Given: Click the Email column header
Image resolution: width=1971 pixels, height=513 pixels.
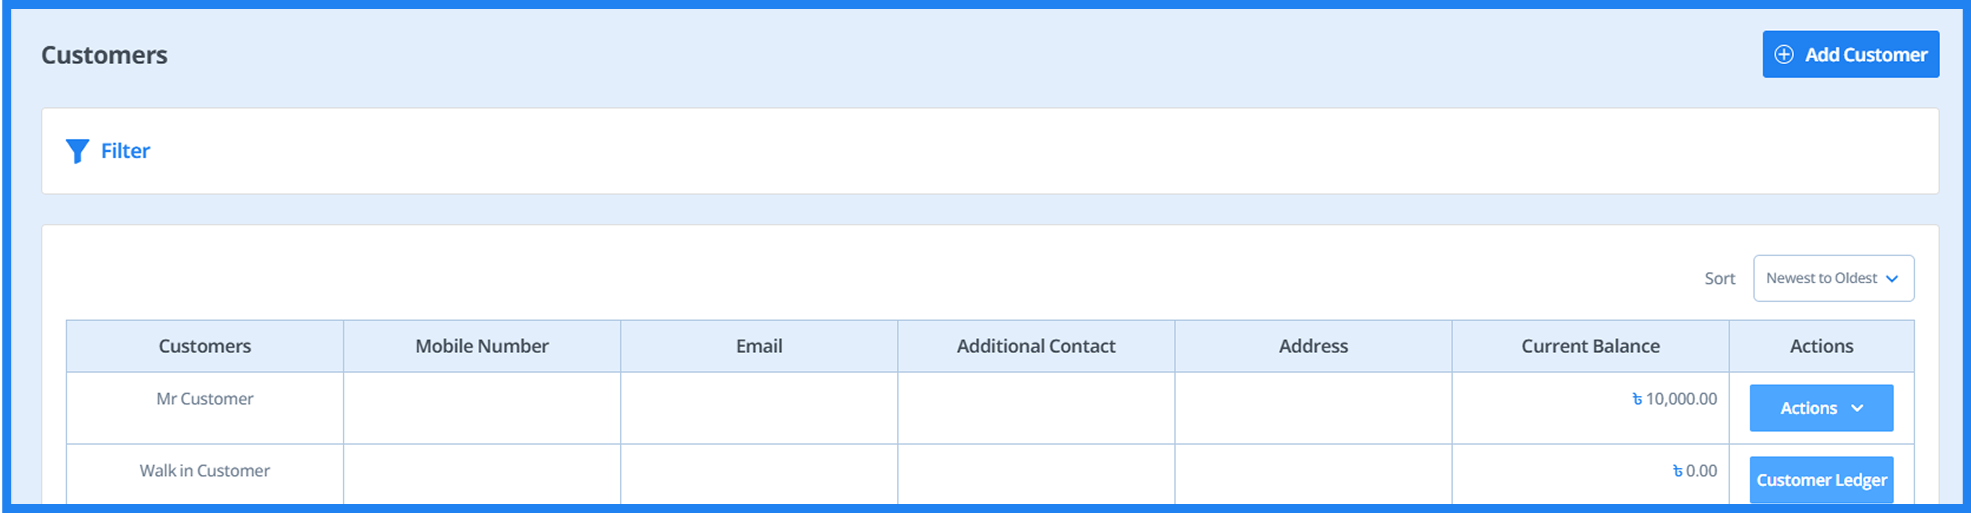Looking at the screenshot, I should (759, 346).
